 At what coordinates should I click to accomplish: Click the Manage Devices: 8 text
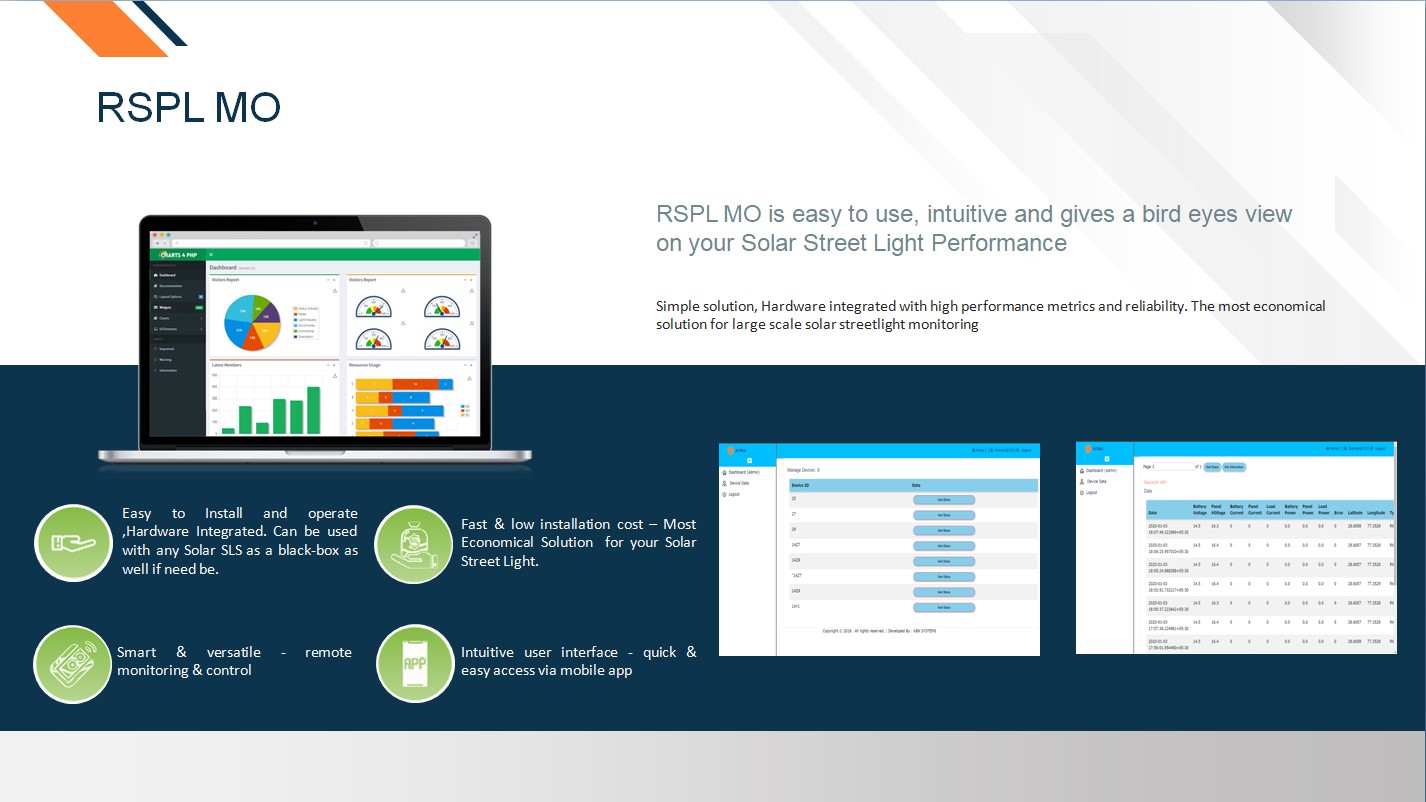pyautogui.click(x=803, y=470)
